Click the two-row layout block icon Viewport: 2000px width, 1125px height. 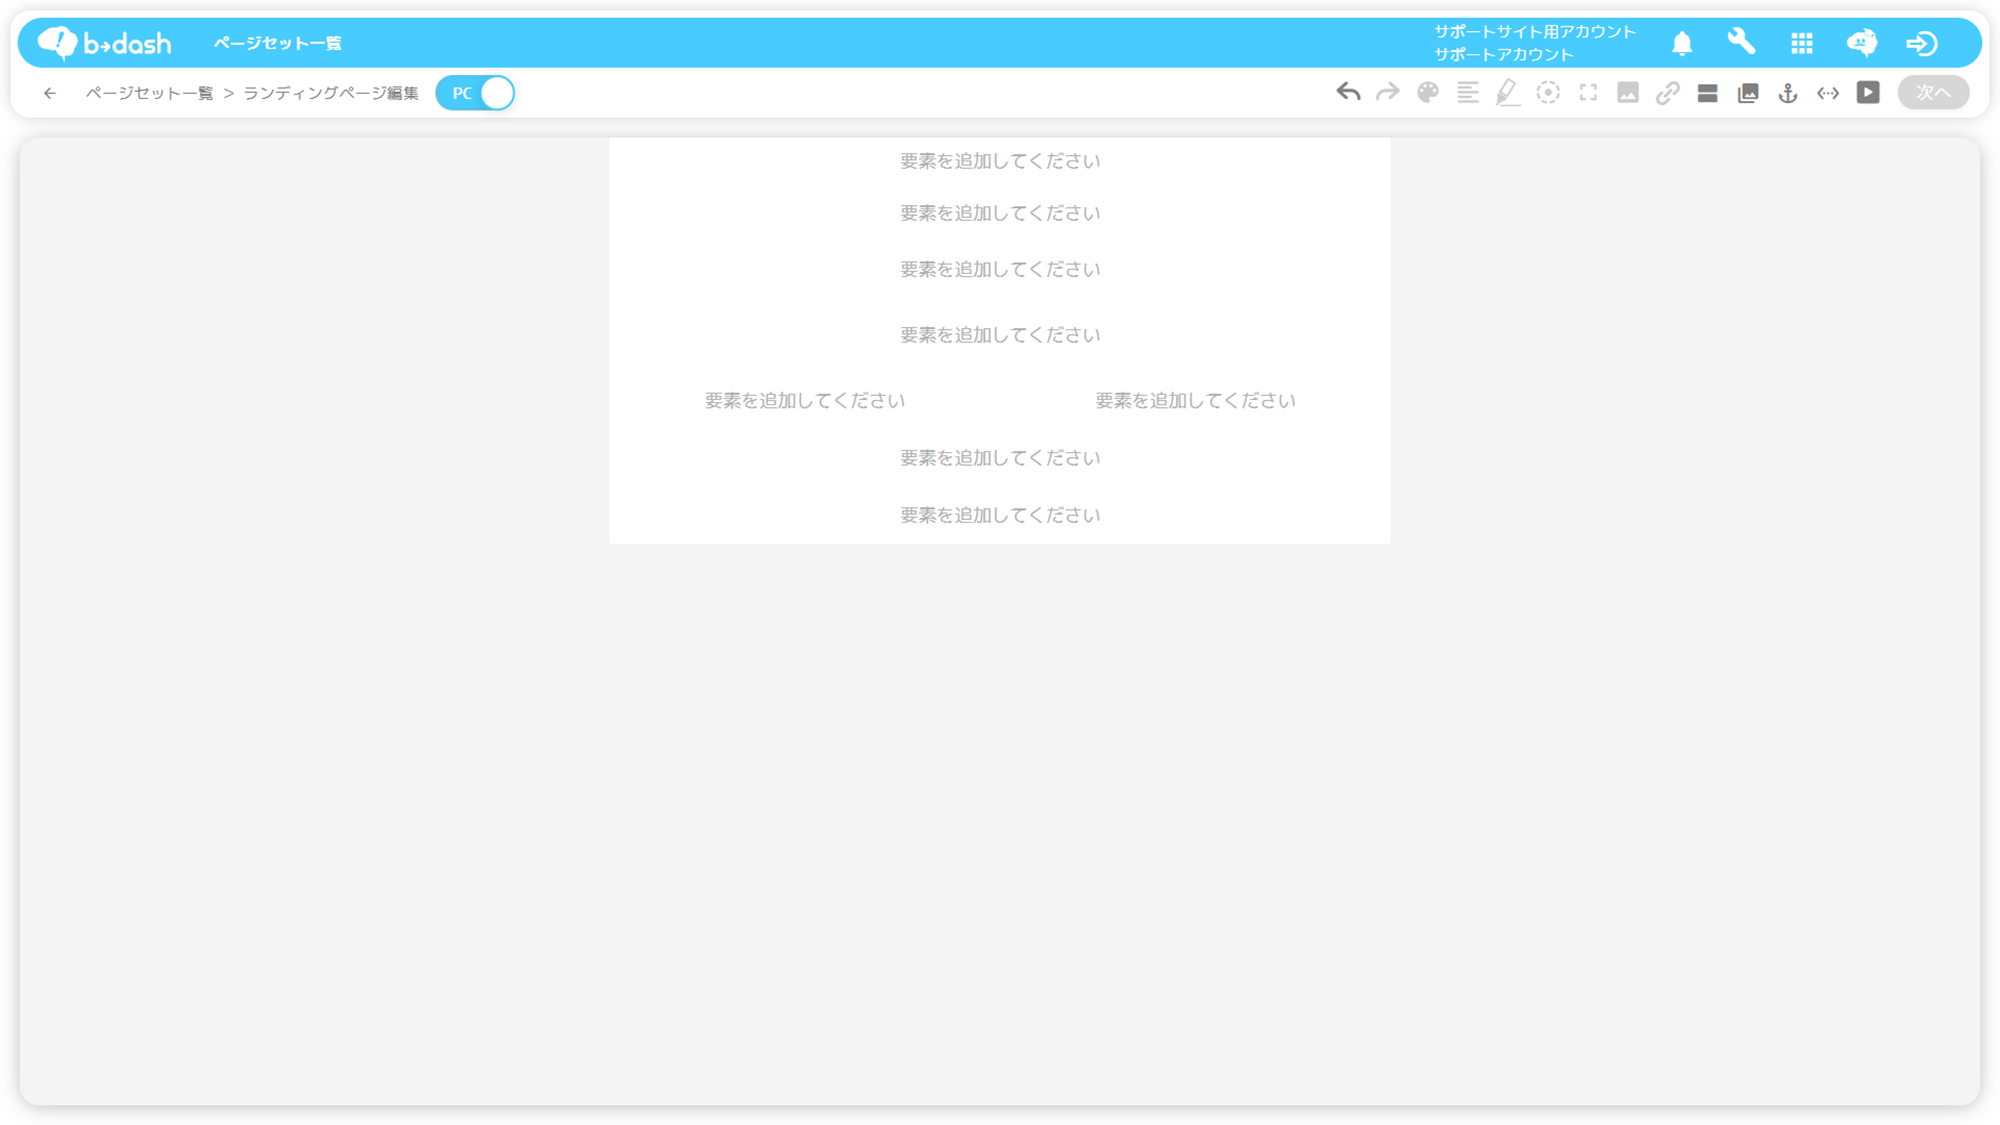coord(1708,93)
